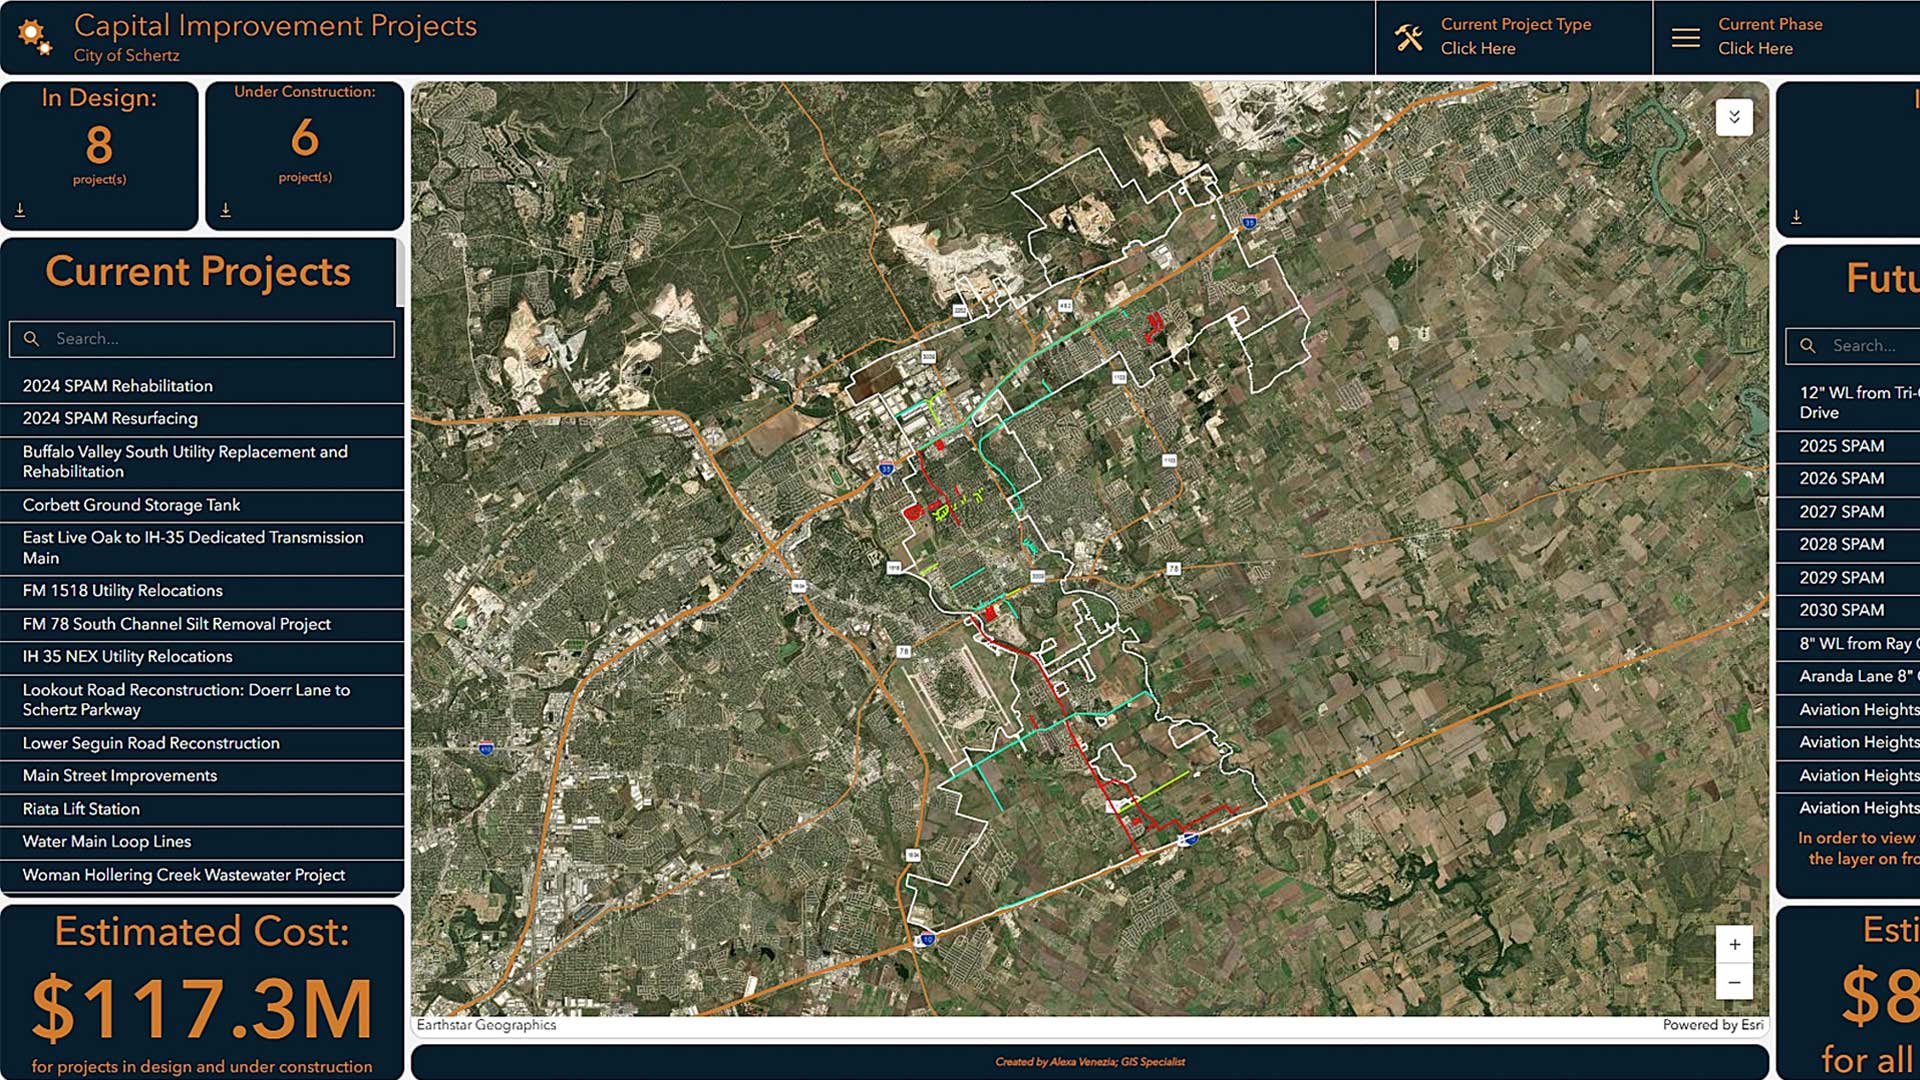Open the Current Project Type selector

click(1514, 37)
